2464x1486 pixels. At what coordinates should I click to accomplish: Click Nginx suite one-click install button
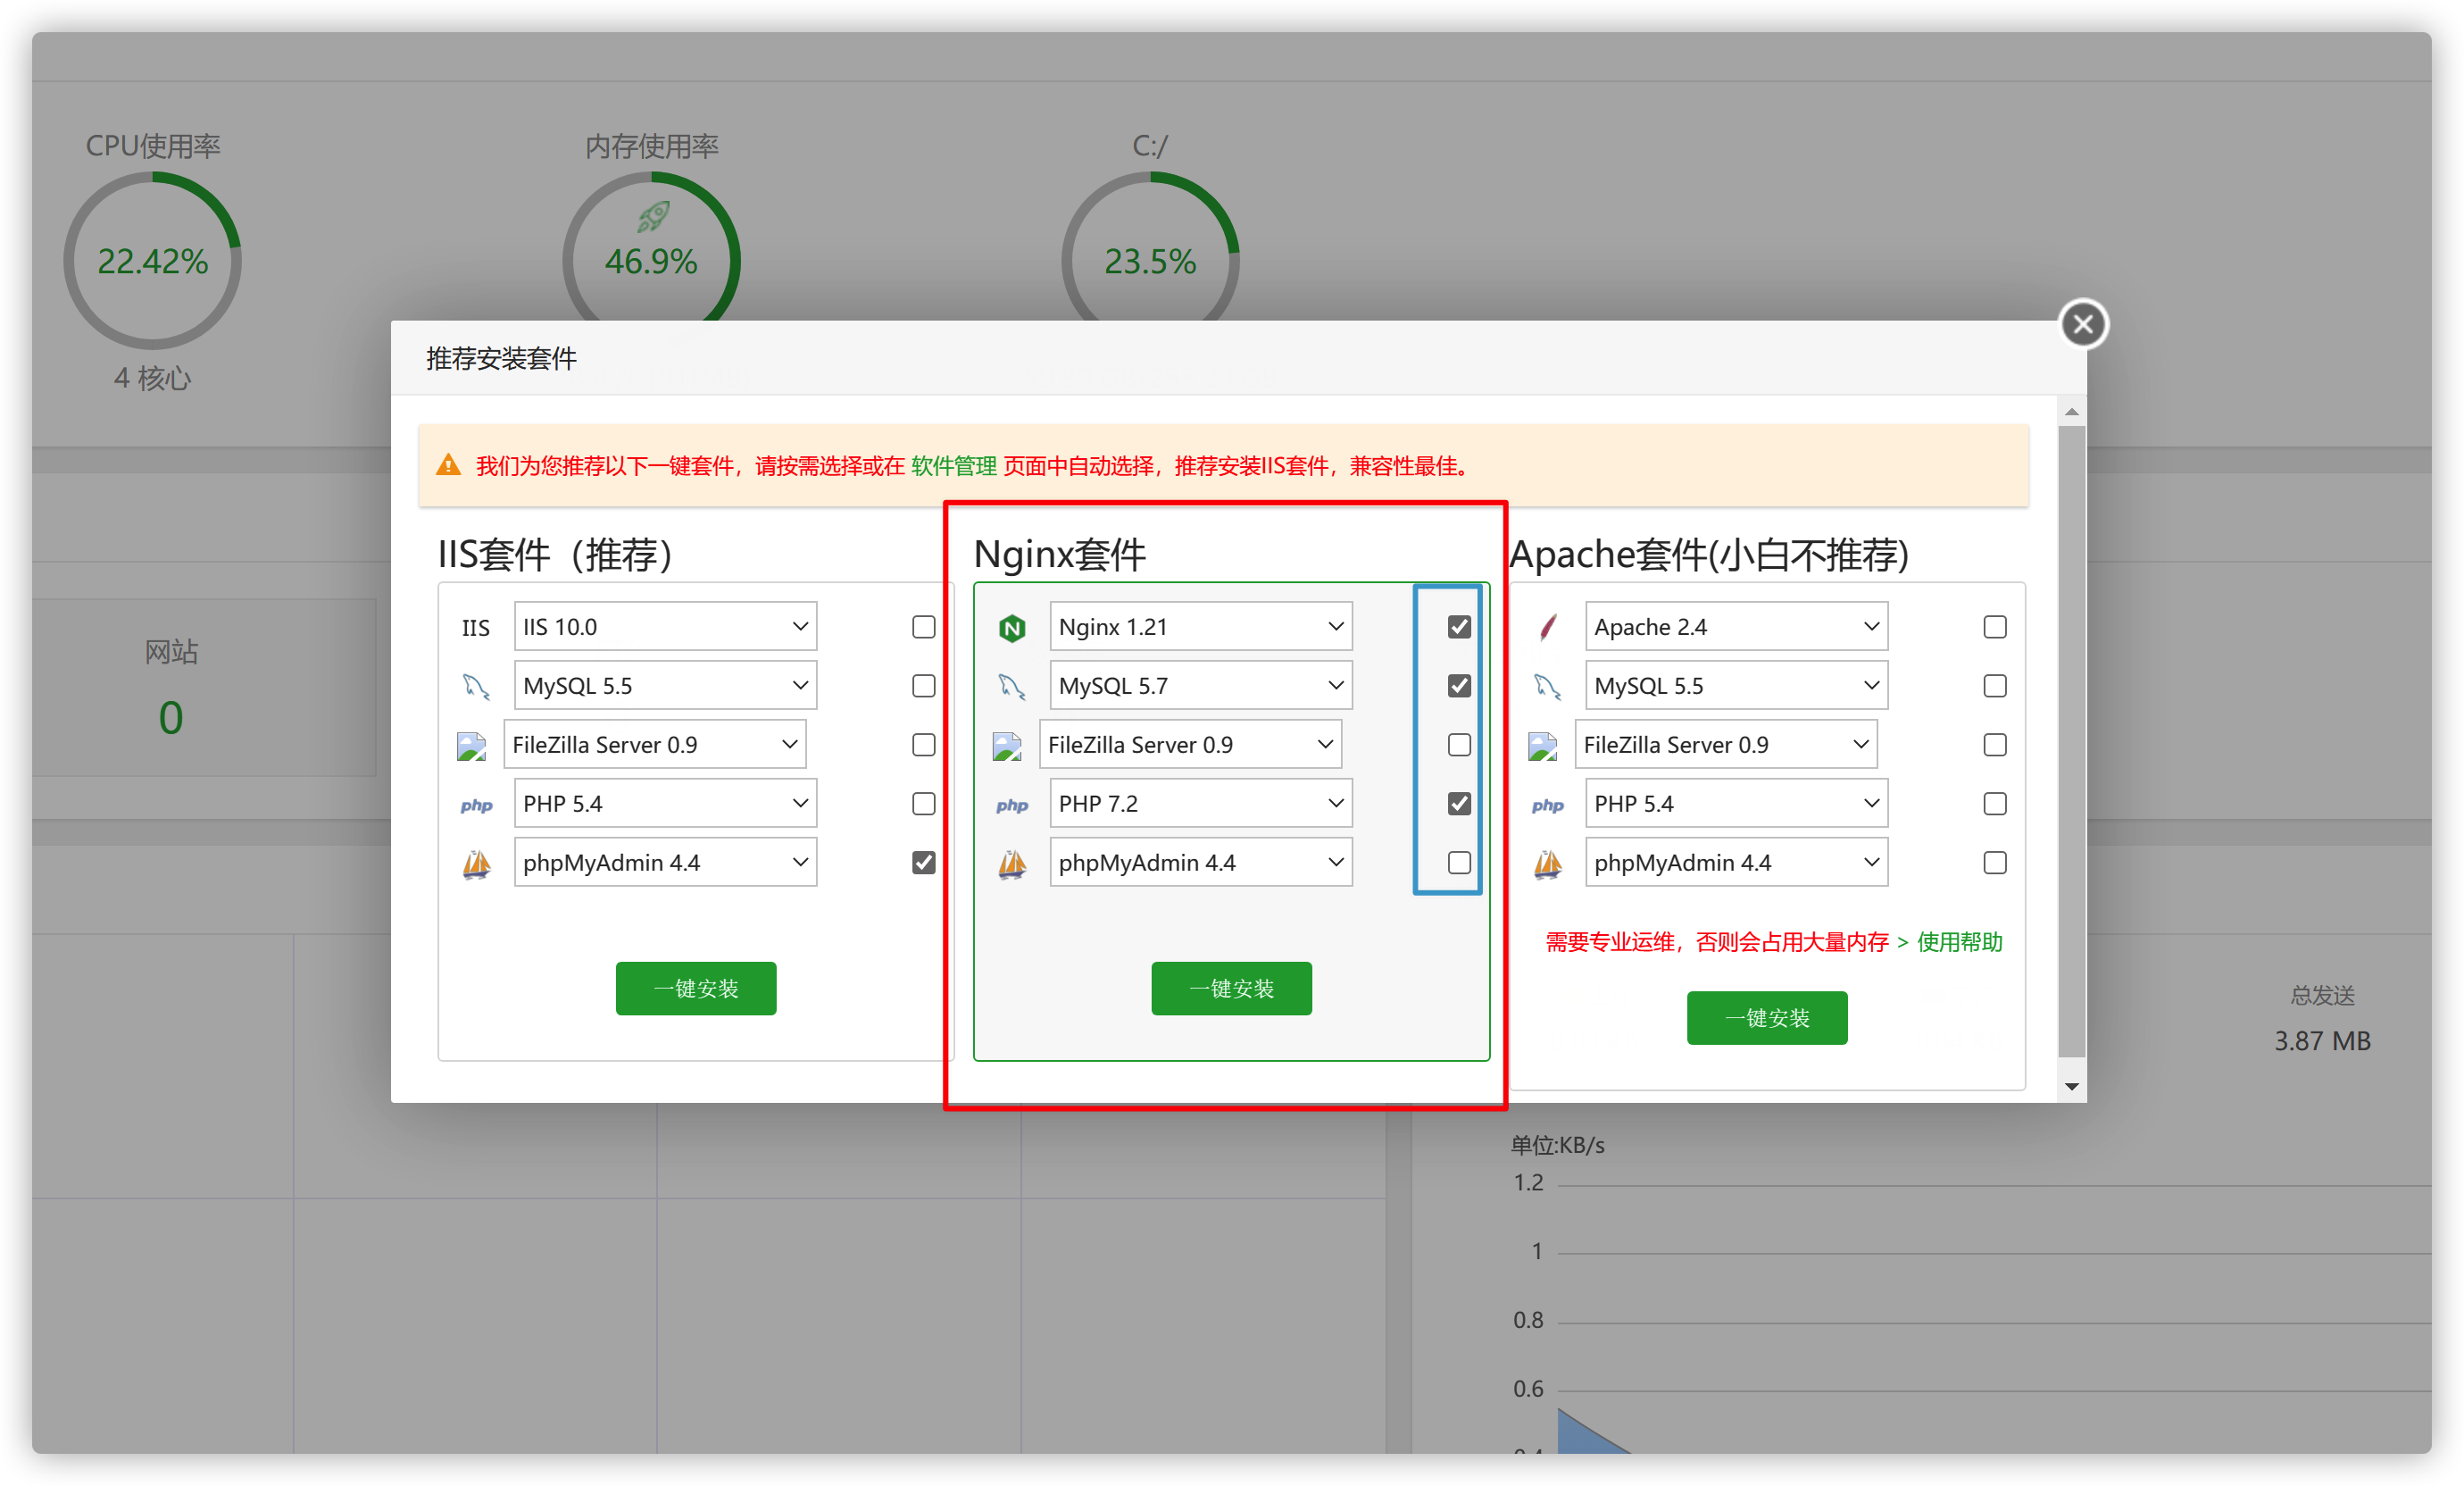coord(1231,989)
